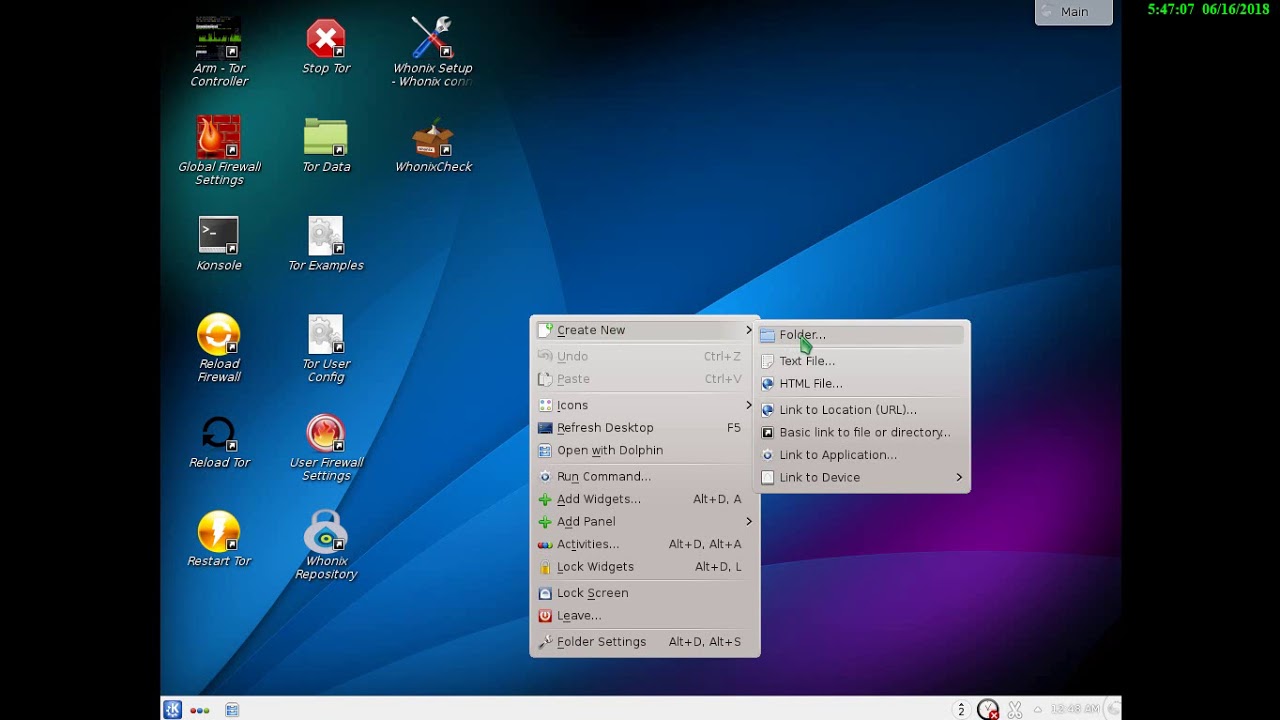This screenshot has height=720, width=1280.
Task: Click the panel clock showing 12:48 AM
Action: (1075, 710)
